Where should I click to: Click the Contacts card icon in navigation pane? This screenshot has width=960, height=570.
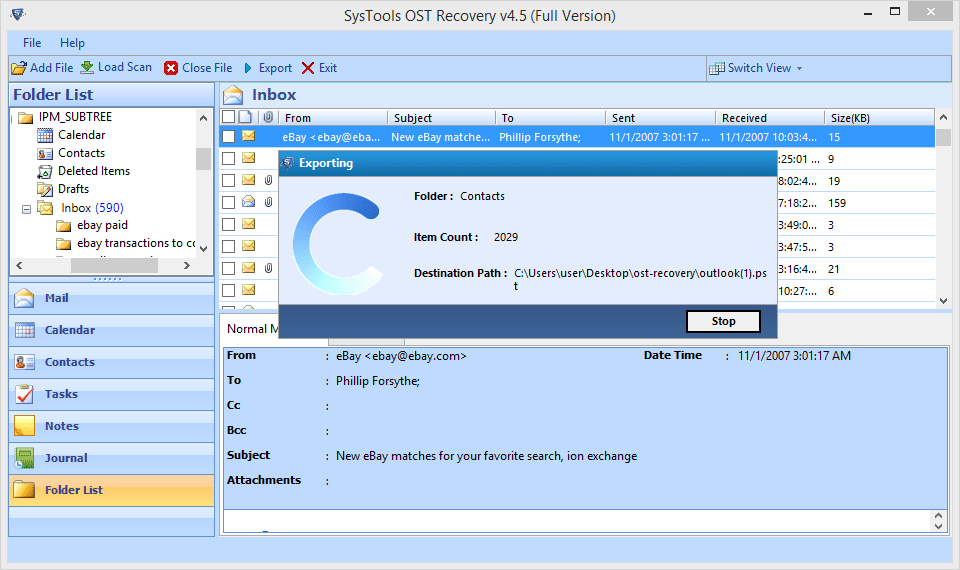25,362
